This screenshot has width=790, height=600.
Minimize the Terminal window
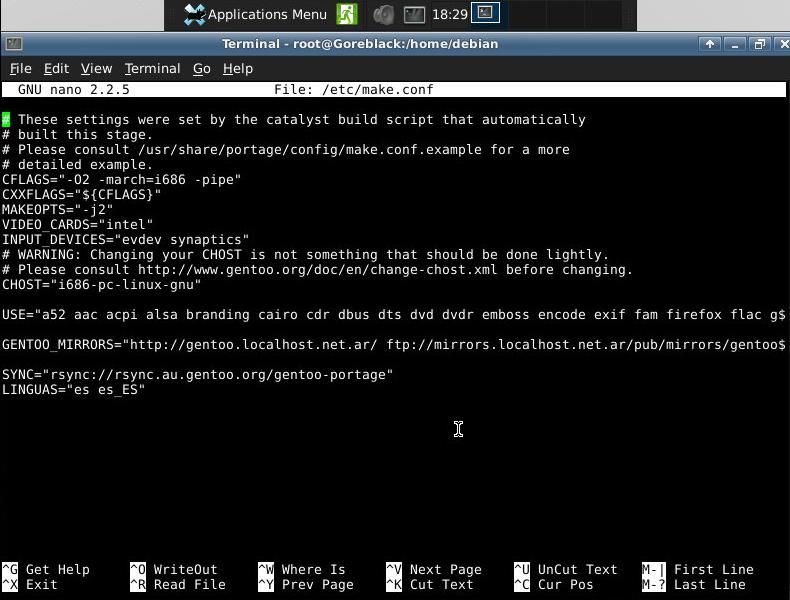(735, 44)
